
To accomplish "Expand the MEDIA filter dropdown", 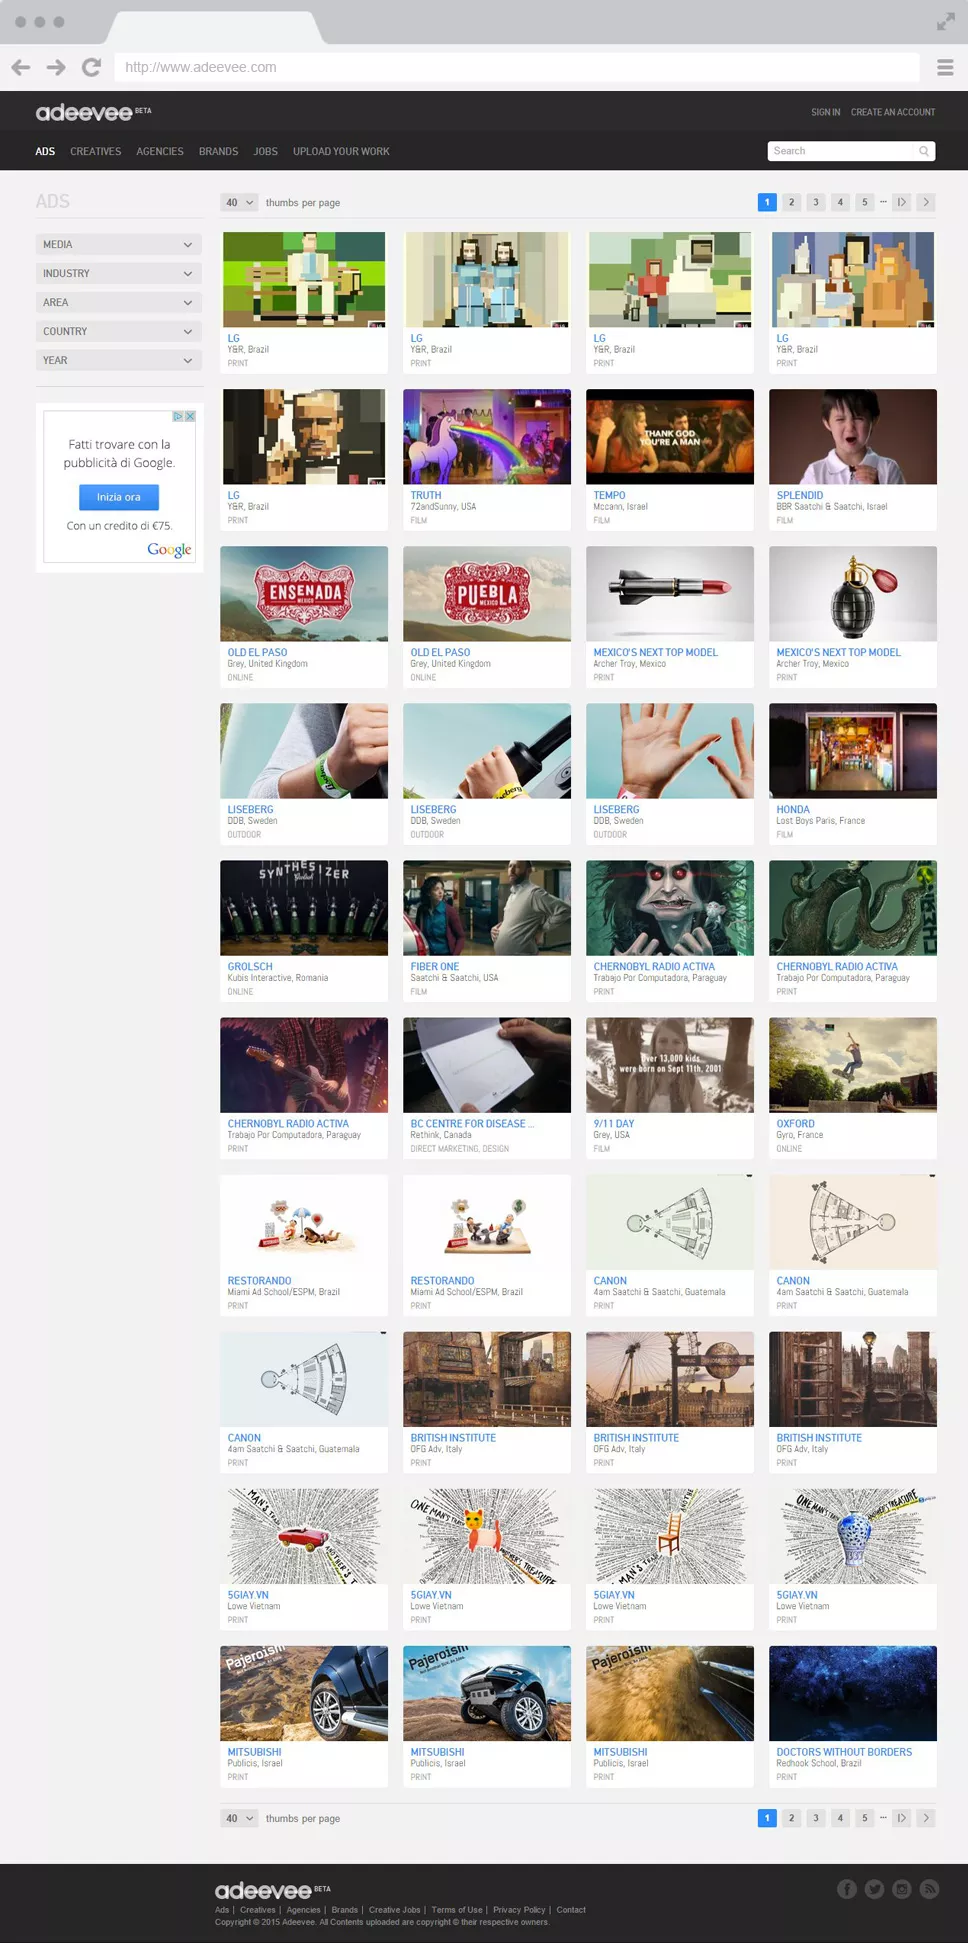I will point(118,244).
